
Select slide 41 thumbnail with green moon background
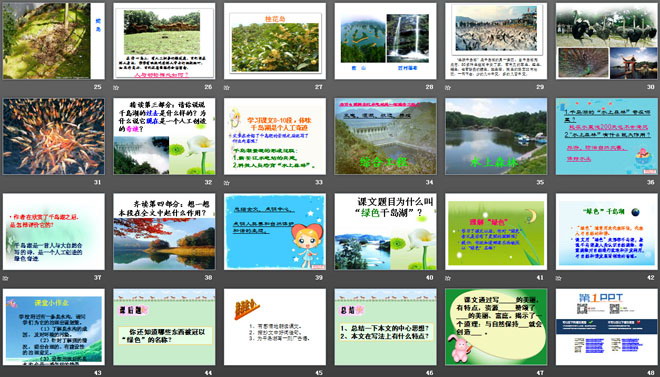[x=496, y=231]
